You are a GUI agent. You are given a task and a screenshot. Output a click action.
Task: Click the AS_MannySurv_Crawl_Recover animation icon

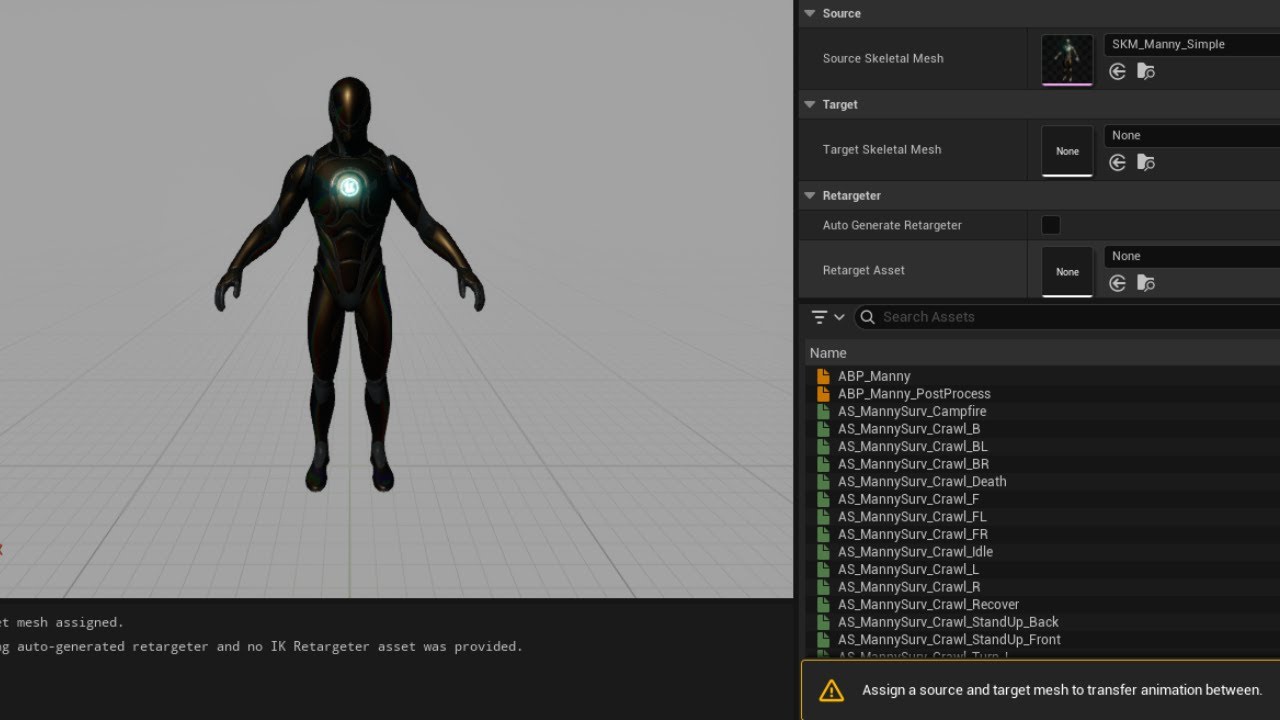pos(823,605)
